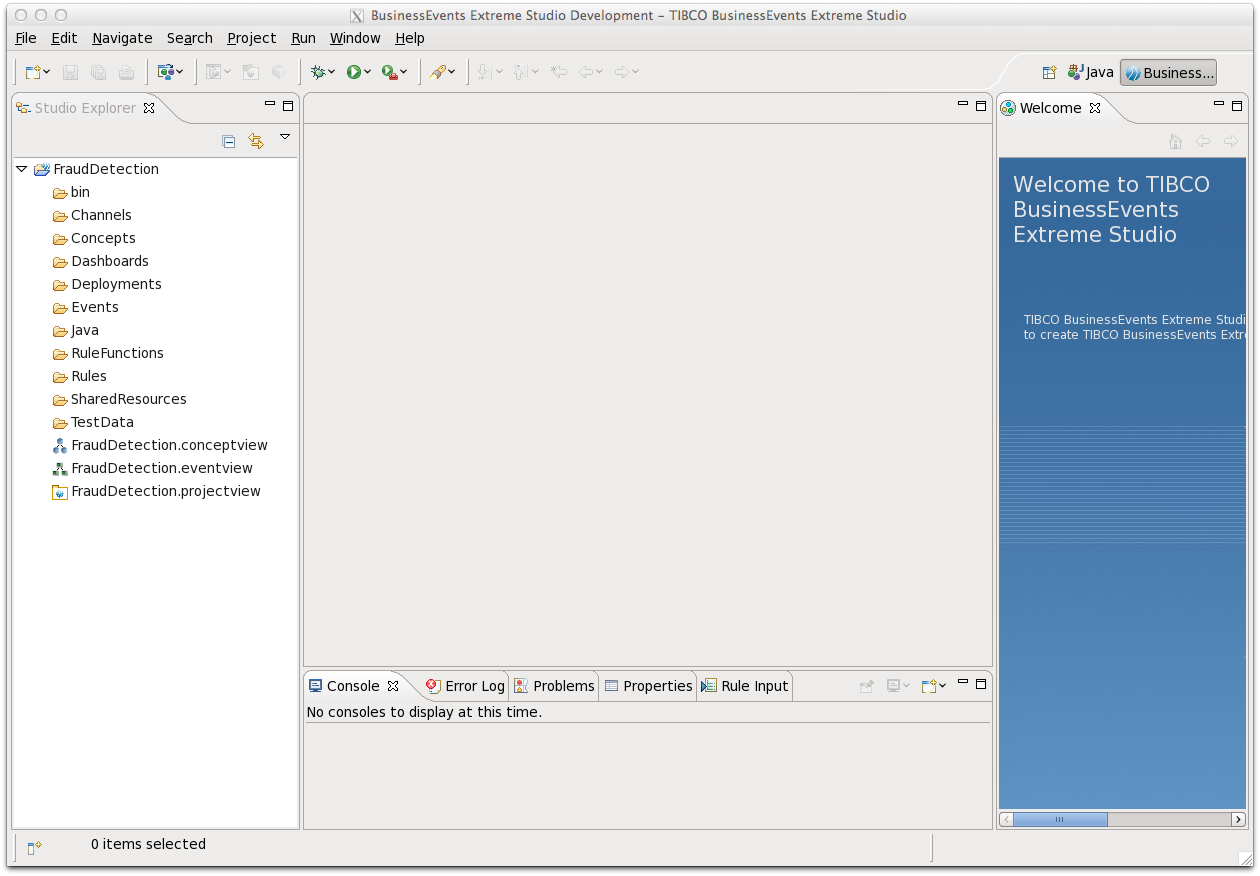The width and height of the screenshot is (1260, 876).
Task: Click the Debug bug icon
Action: [x=318, y=72]
